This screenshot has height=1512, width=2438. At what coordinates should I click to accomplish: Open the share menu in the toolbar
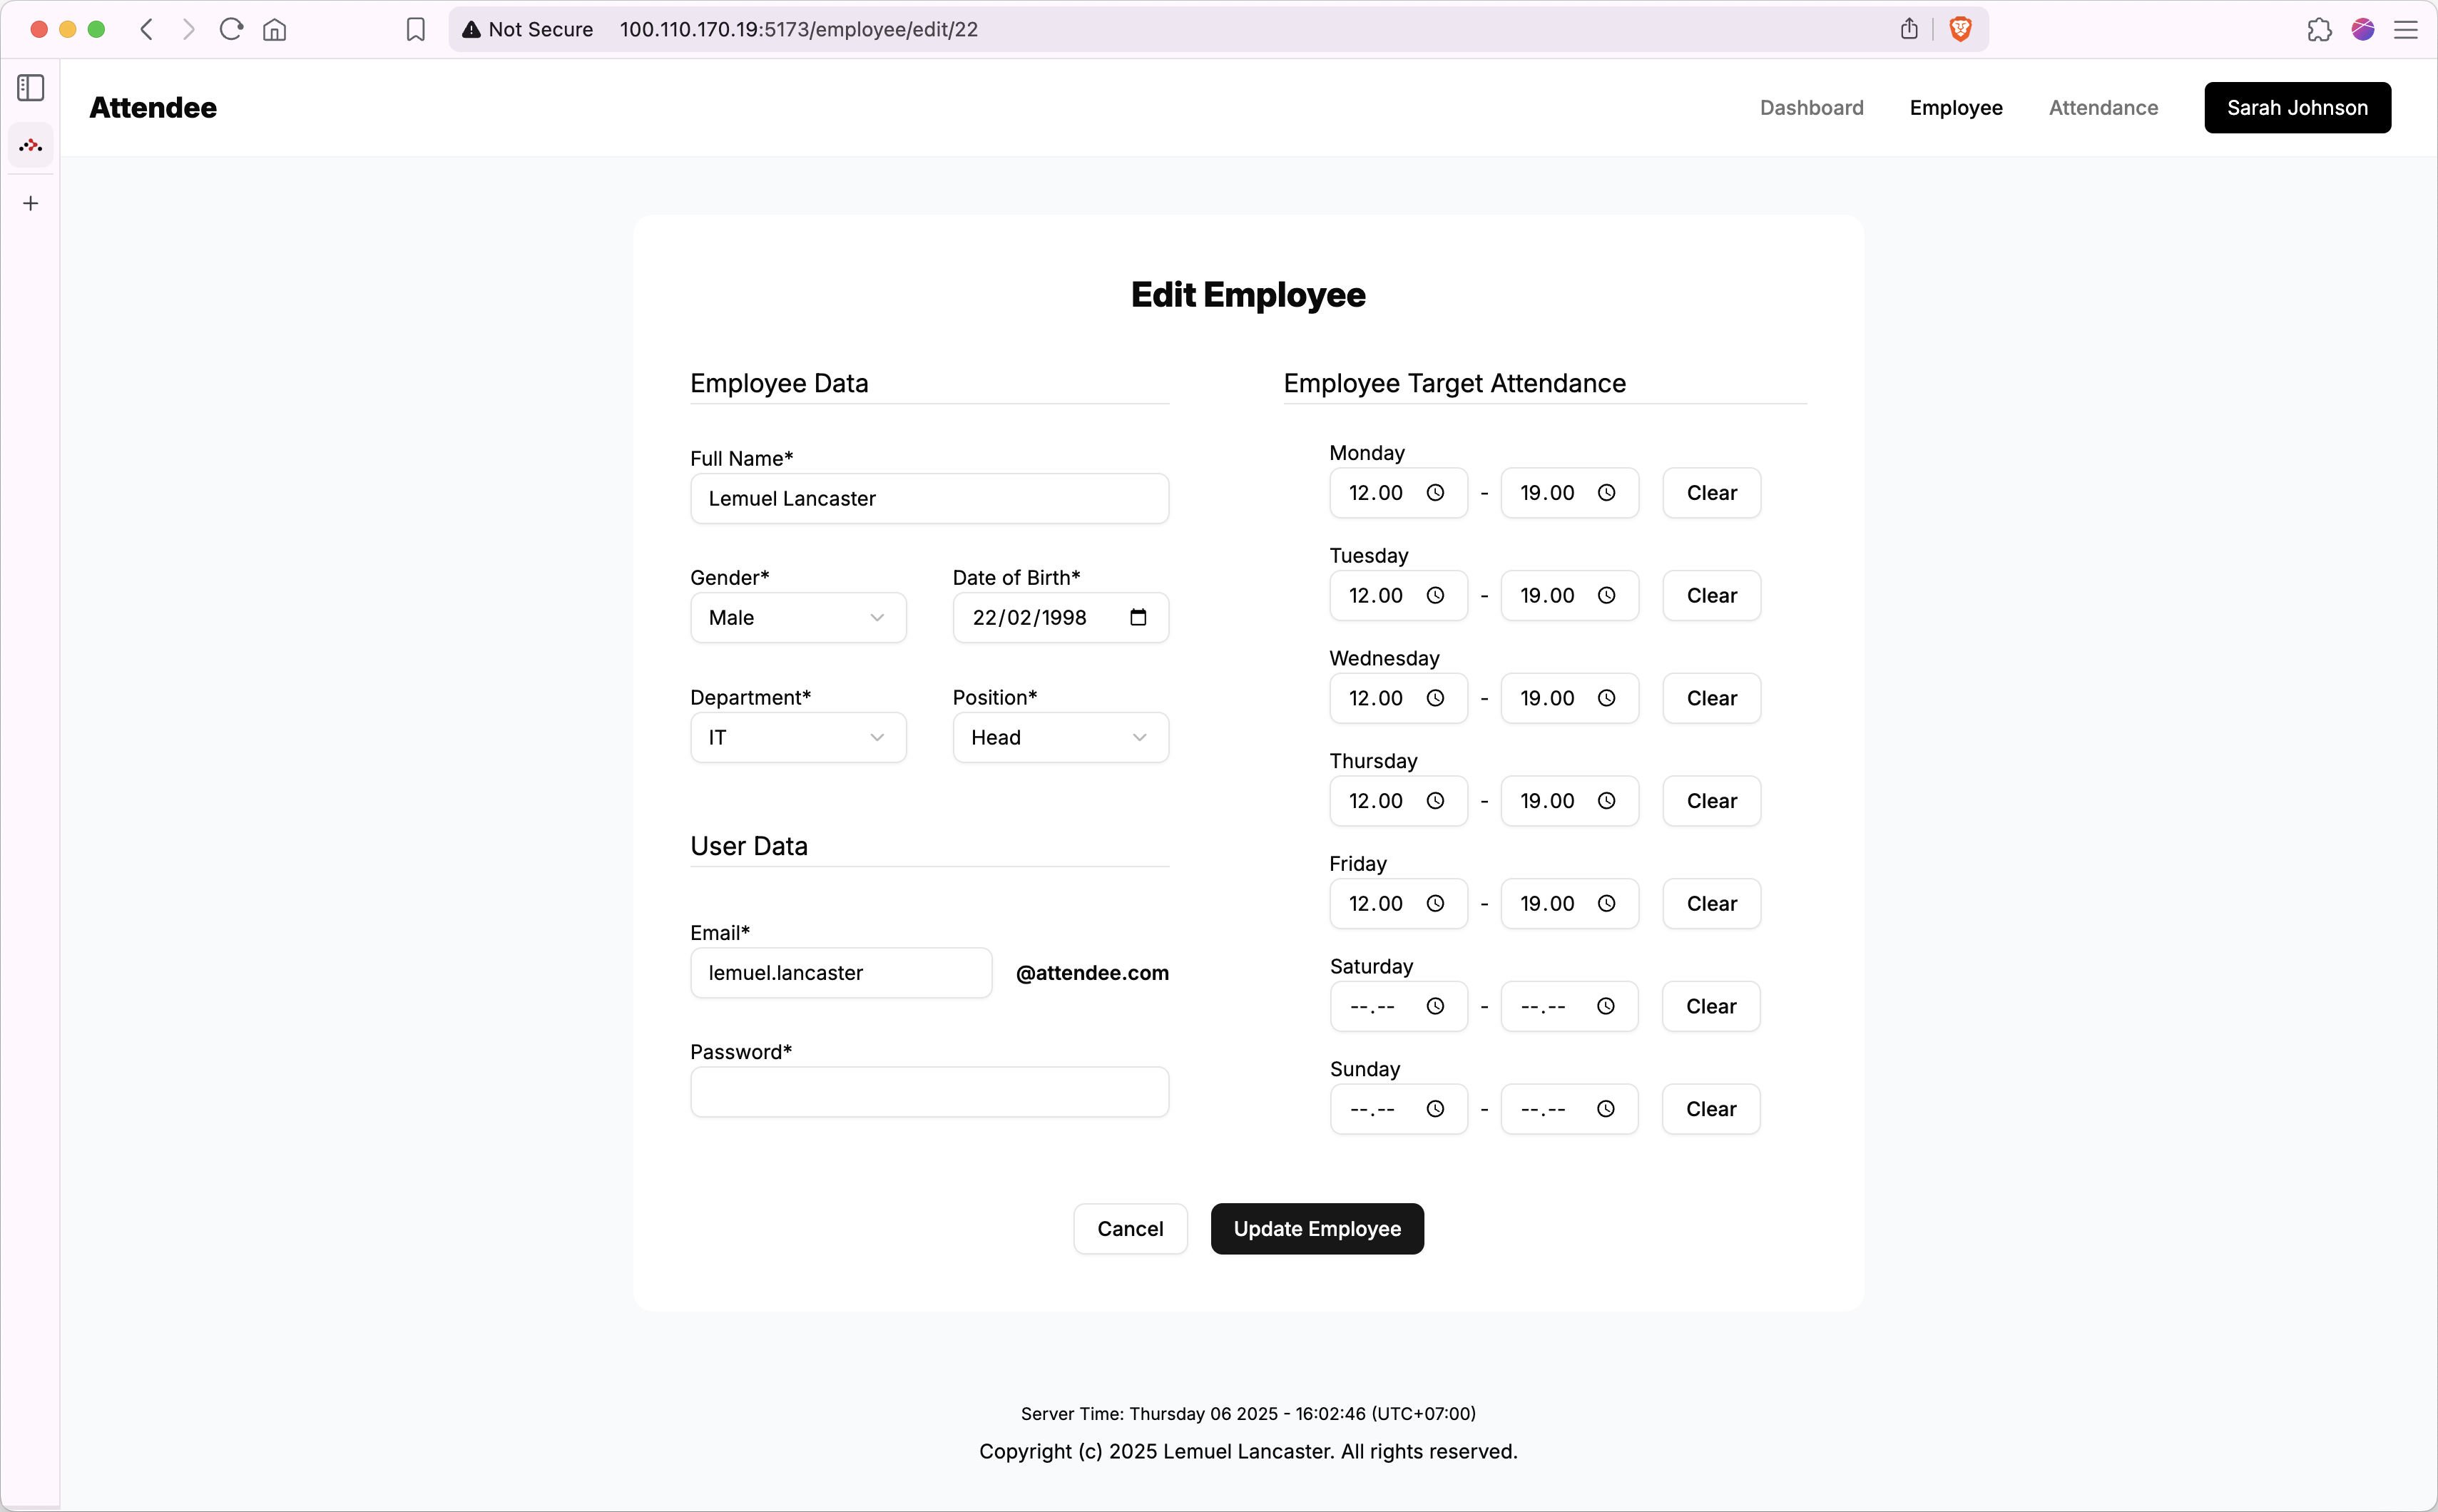(x=1907, y=29)
